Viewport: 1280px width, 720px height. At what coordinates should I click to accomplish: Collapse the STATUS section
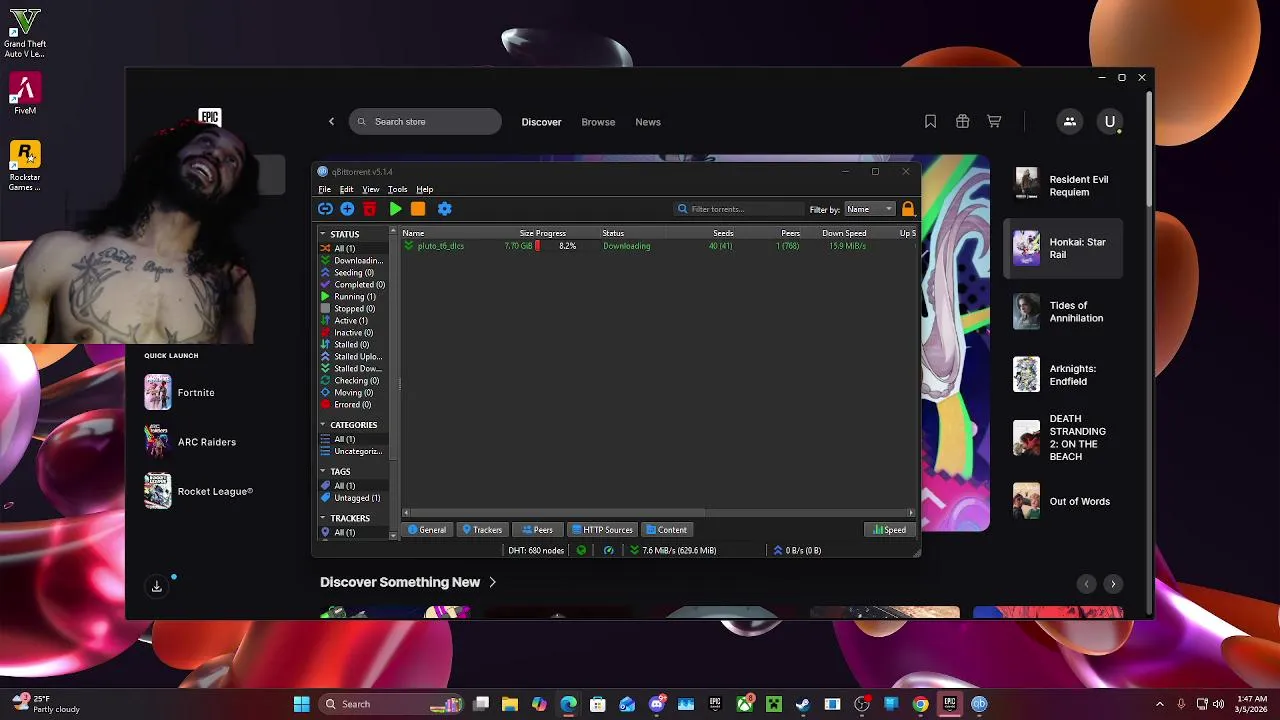(x=323, y=234)
